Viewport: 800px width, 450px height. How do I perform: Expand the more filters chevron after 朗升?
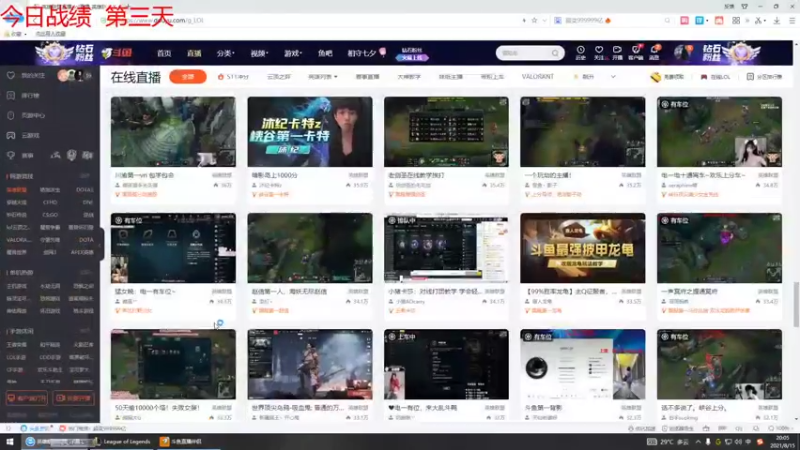613,77
